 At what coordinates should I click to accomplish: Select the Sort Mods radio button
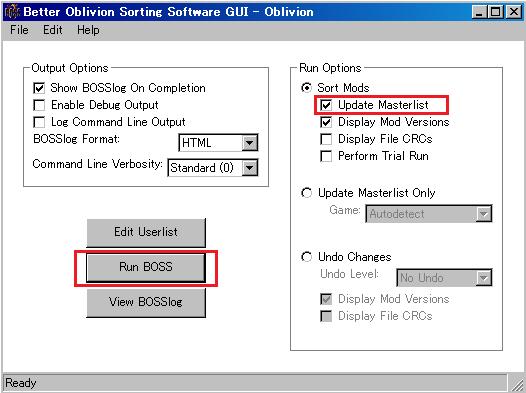click(x=306, y=88)
